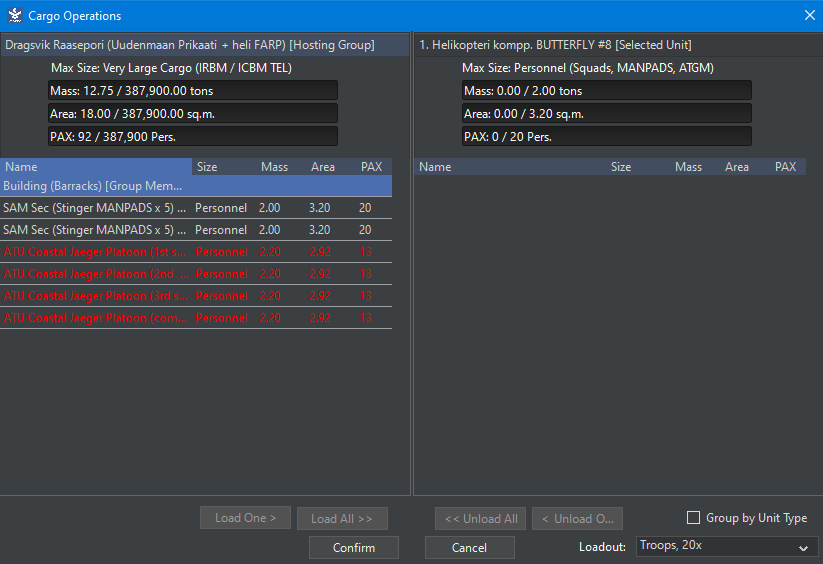Click Name header in selected unit list
This screenshot has width=823, height=564.
pos(510,166)
